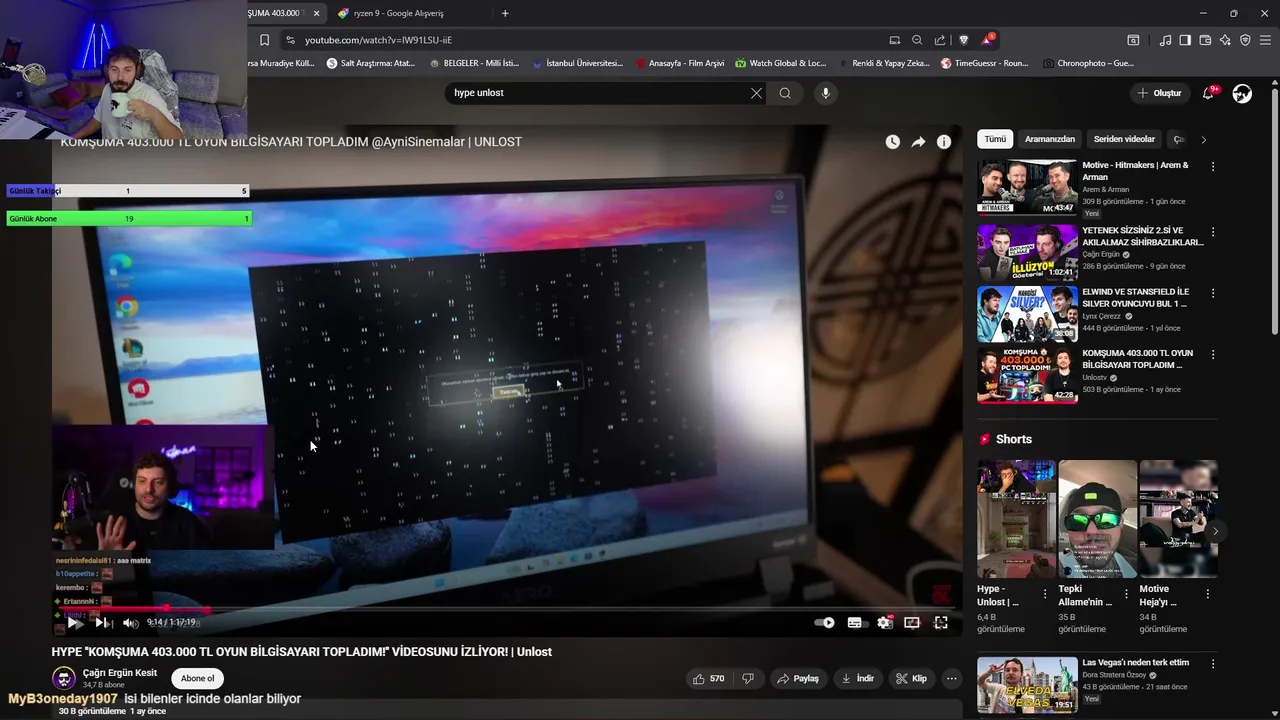
Task: Click the search magnifier button
Action: (785, 93)
